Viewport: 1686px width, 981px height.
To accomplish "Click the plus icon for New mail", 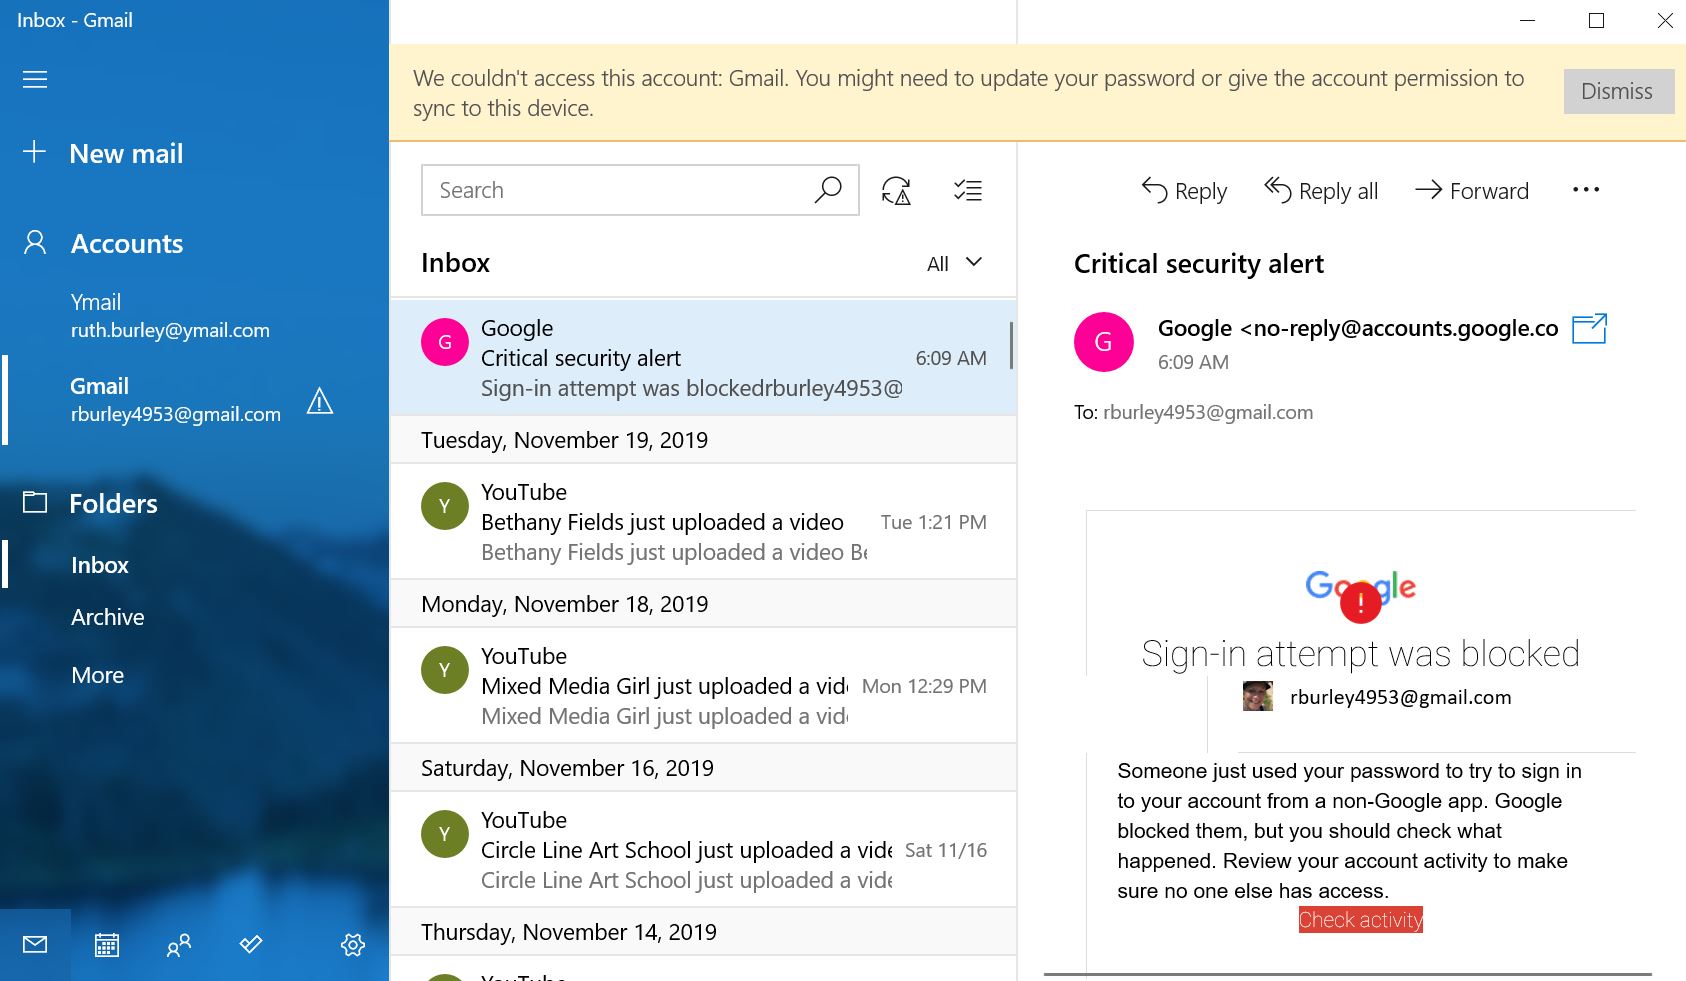I will (x=34, y=152).
